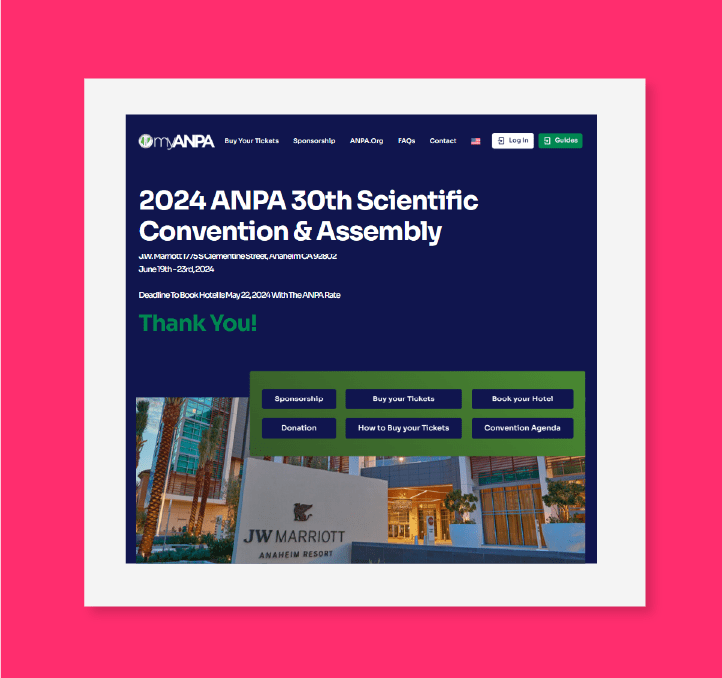Click the Log In button

click(x=513, y=141)
